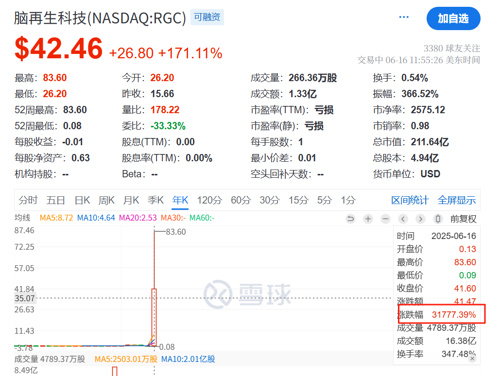Click the 量比 value 178.22
The width and height of the screenshot is (500, 376).
[x=165, y=110]
